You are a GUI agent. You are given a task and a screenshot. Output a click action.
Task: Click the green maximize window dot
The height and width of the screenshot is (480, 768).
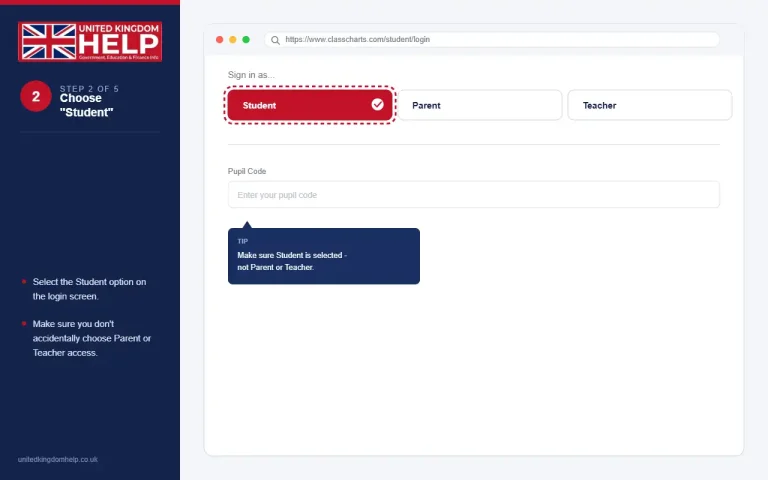(246, 40)
